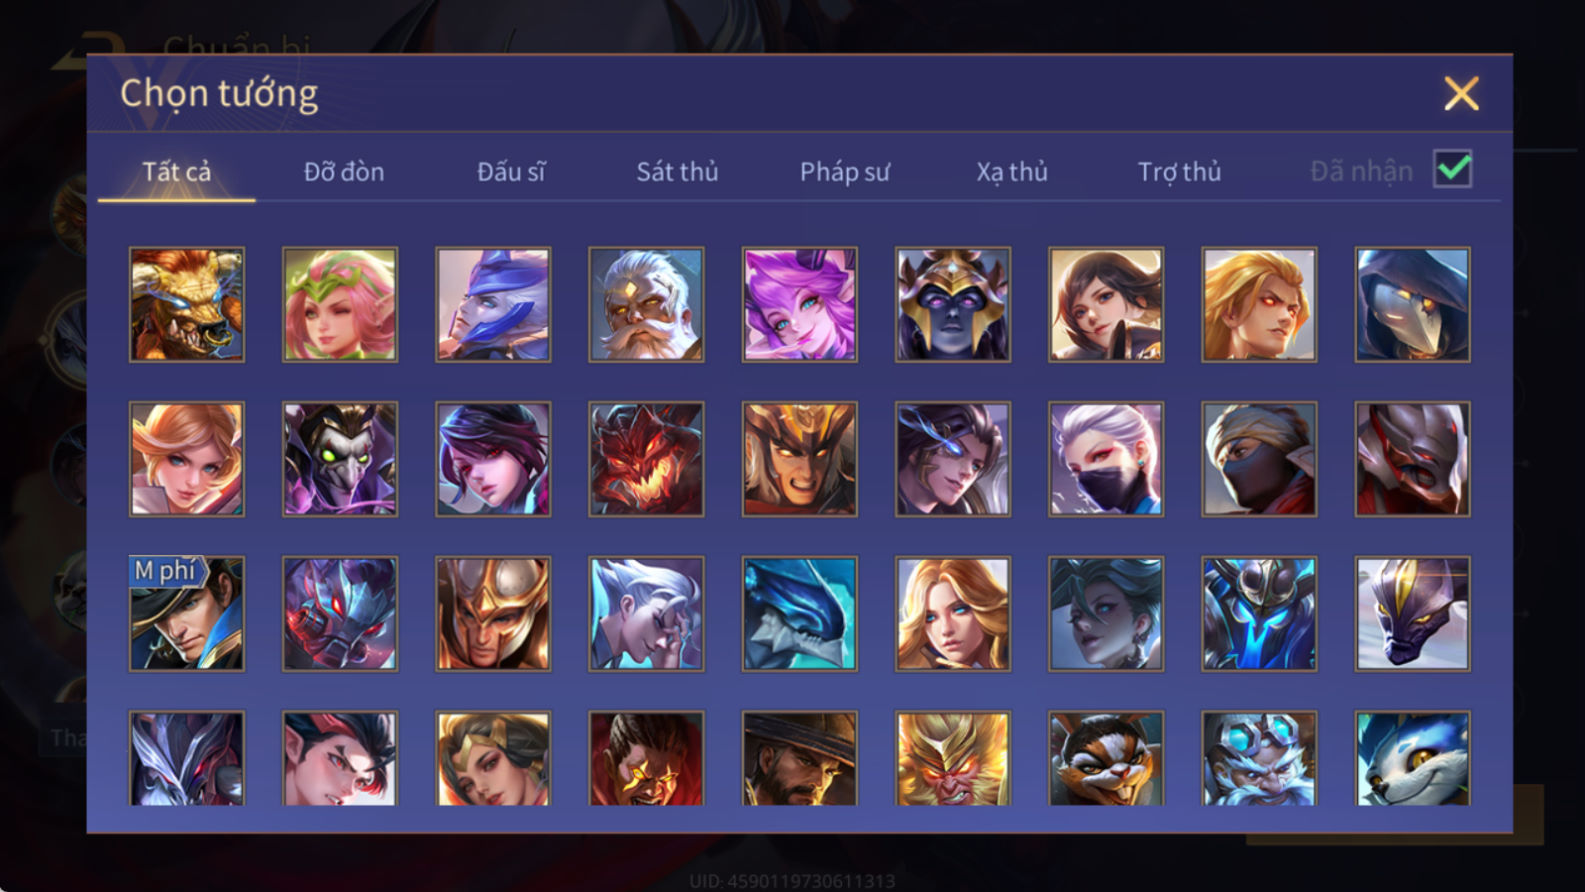The width and height of the screenshot is (1585, 892).
Task: Pick the pink-haired flower crown hero
Action: [340, 304]
